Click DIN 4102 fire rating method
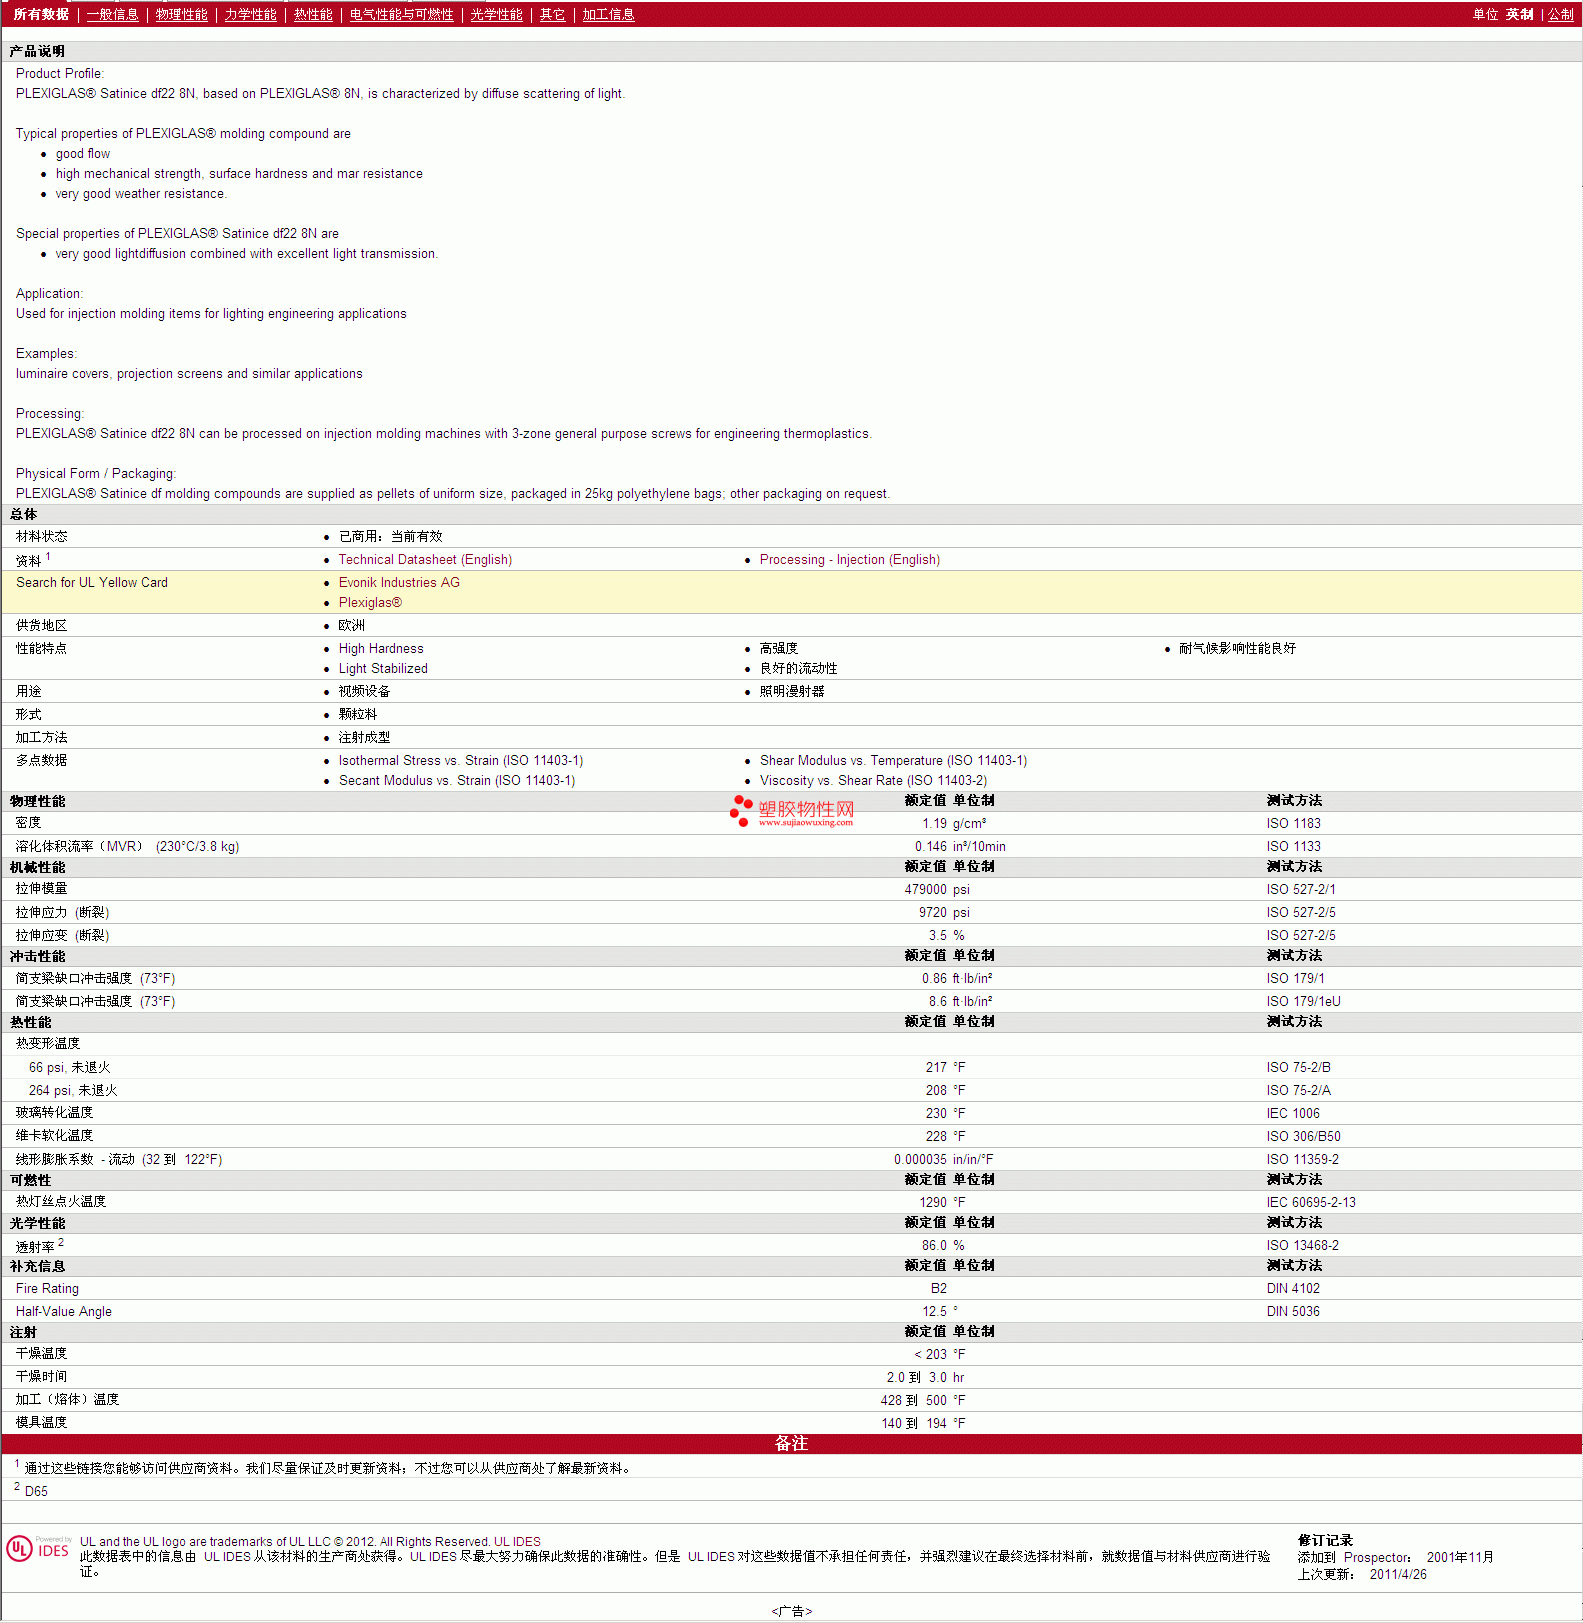Screen dimensions: 1583x1623 tap(1293, 1289)
